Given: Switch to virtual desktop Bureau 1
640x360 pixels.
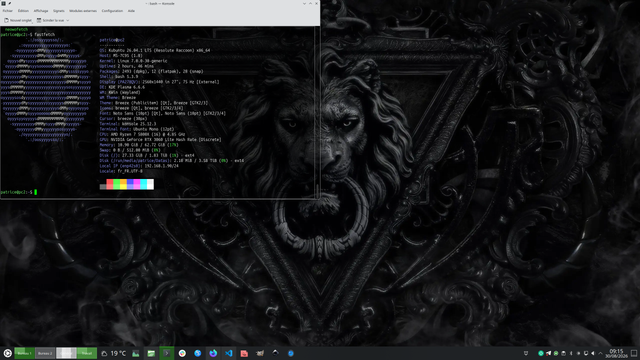Looking at the screenshot, I should pyautogui.click(x=24, y=353).
